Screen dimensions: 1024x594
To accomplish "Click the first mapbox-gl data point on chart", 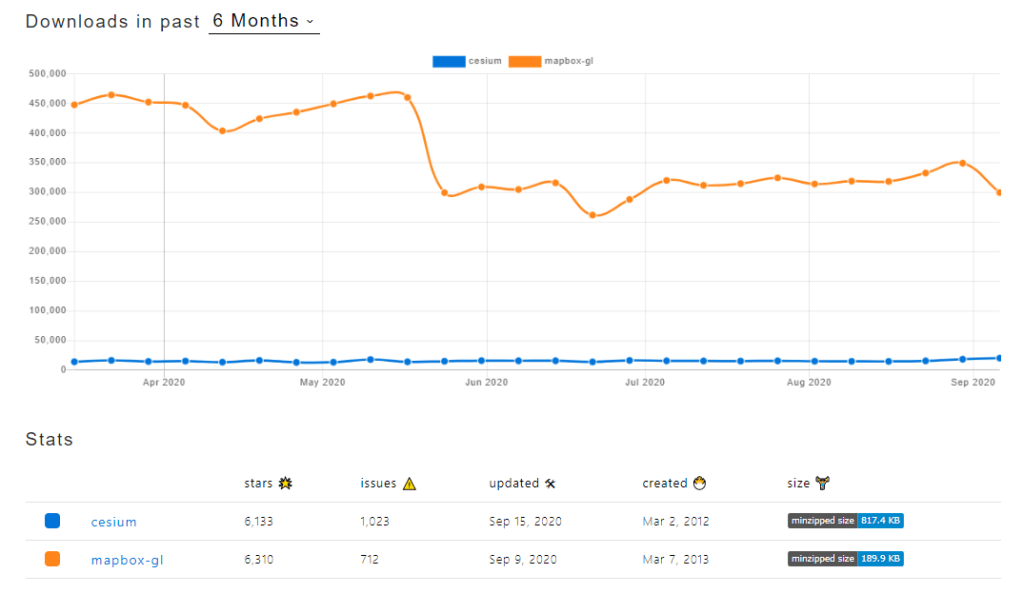I will pyautogui.click(x=74, y=105).
